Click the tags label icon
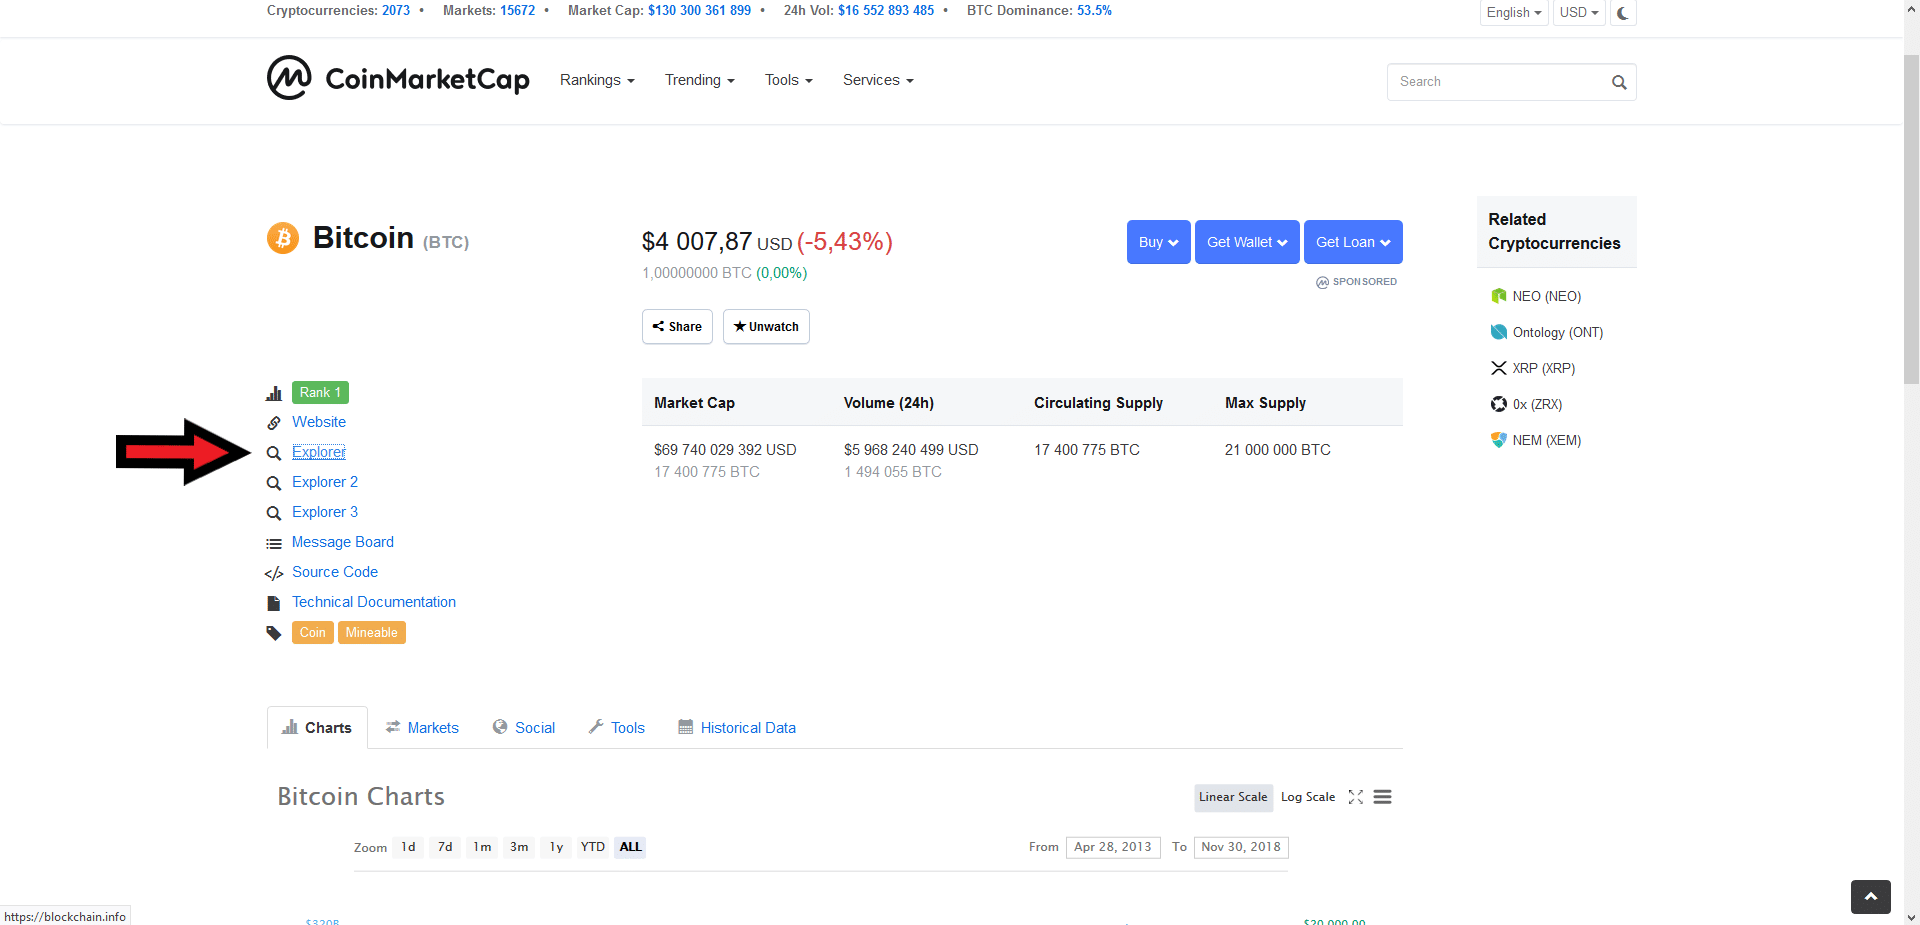Screen dimensions: 1920x925 tap(274, 633)
